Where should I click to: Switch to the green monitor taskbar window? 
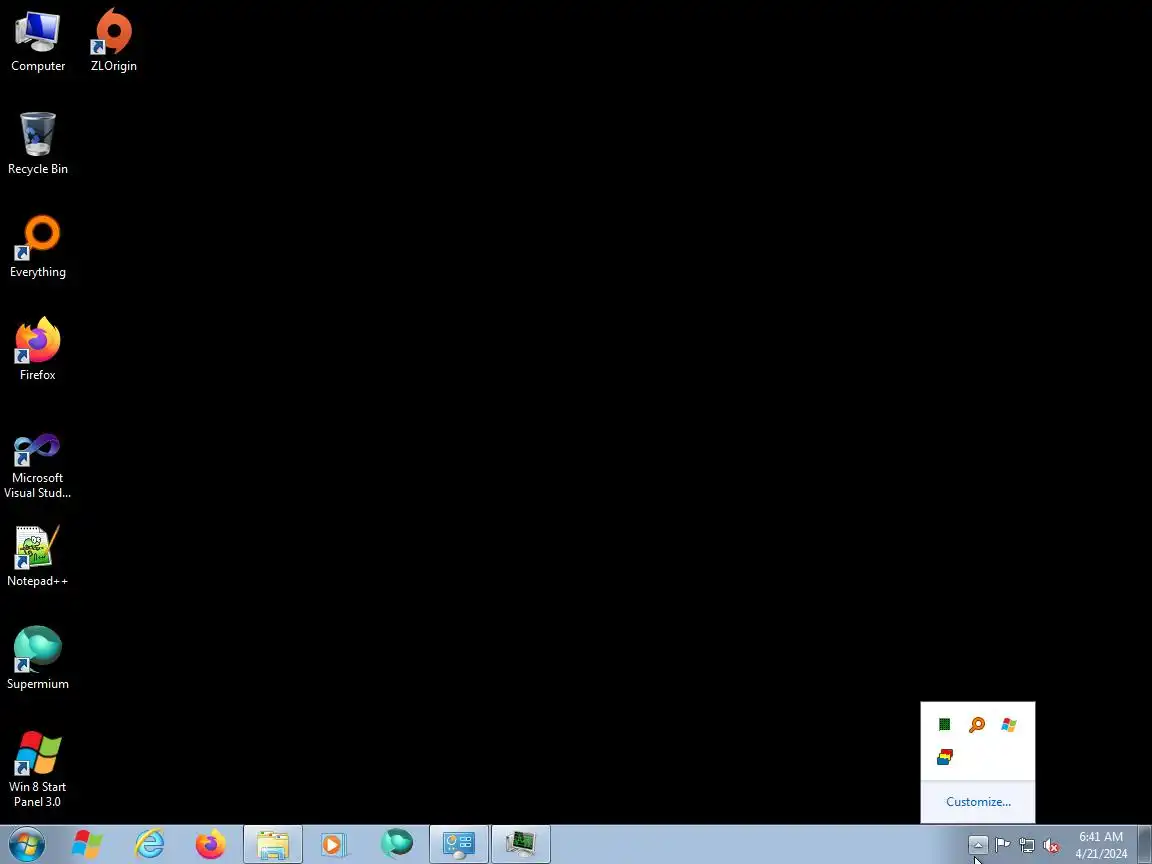(x=521, y=844)
